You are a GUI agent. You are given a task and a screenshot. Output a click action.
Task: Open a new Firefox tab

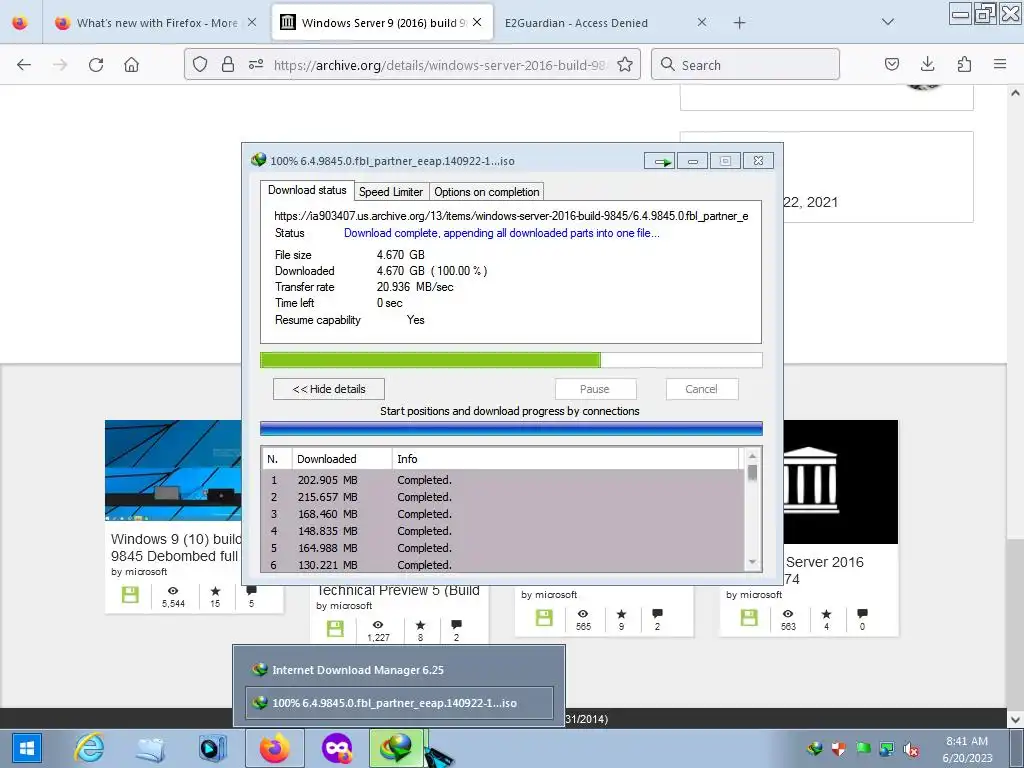tap(739, 23)
